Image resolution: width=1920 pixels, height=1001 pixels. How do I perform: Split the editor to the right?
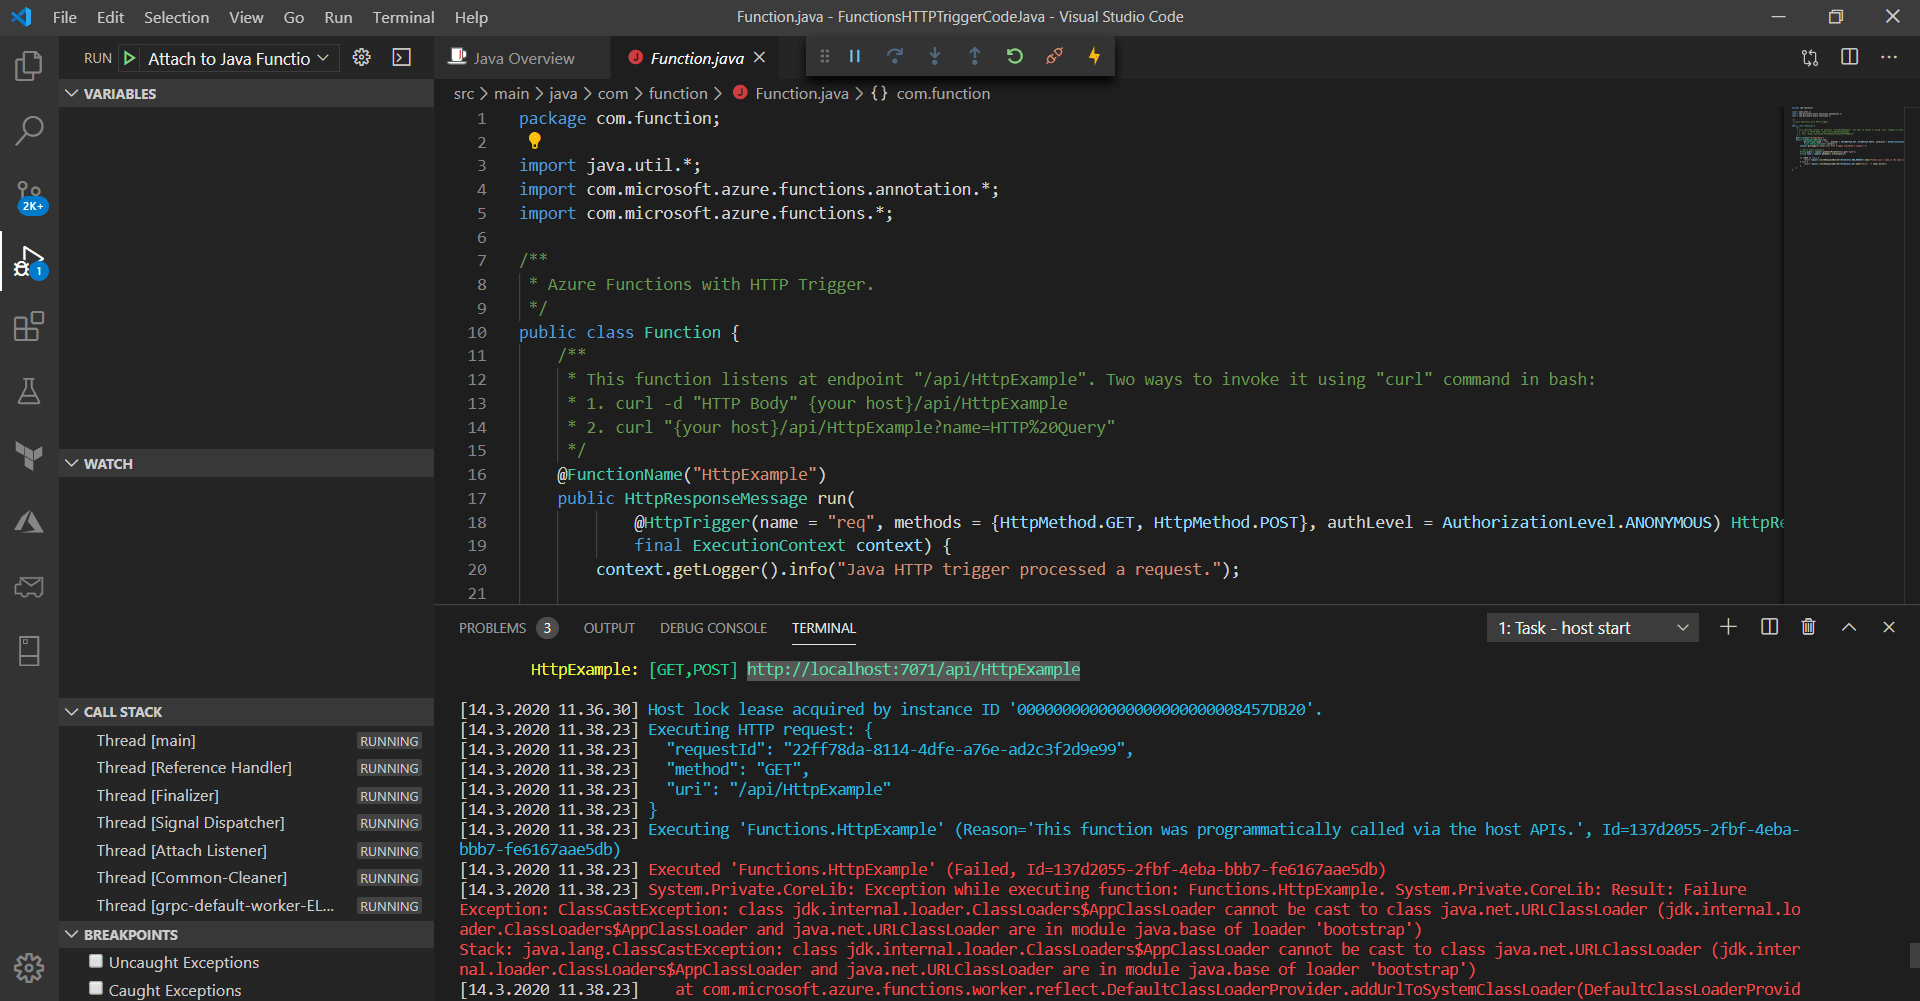coord(1850,57)
